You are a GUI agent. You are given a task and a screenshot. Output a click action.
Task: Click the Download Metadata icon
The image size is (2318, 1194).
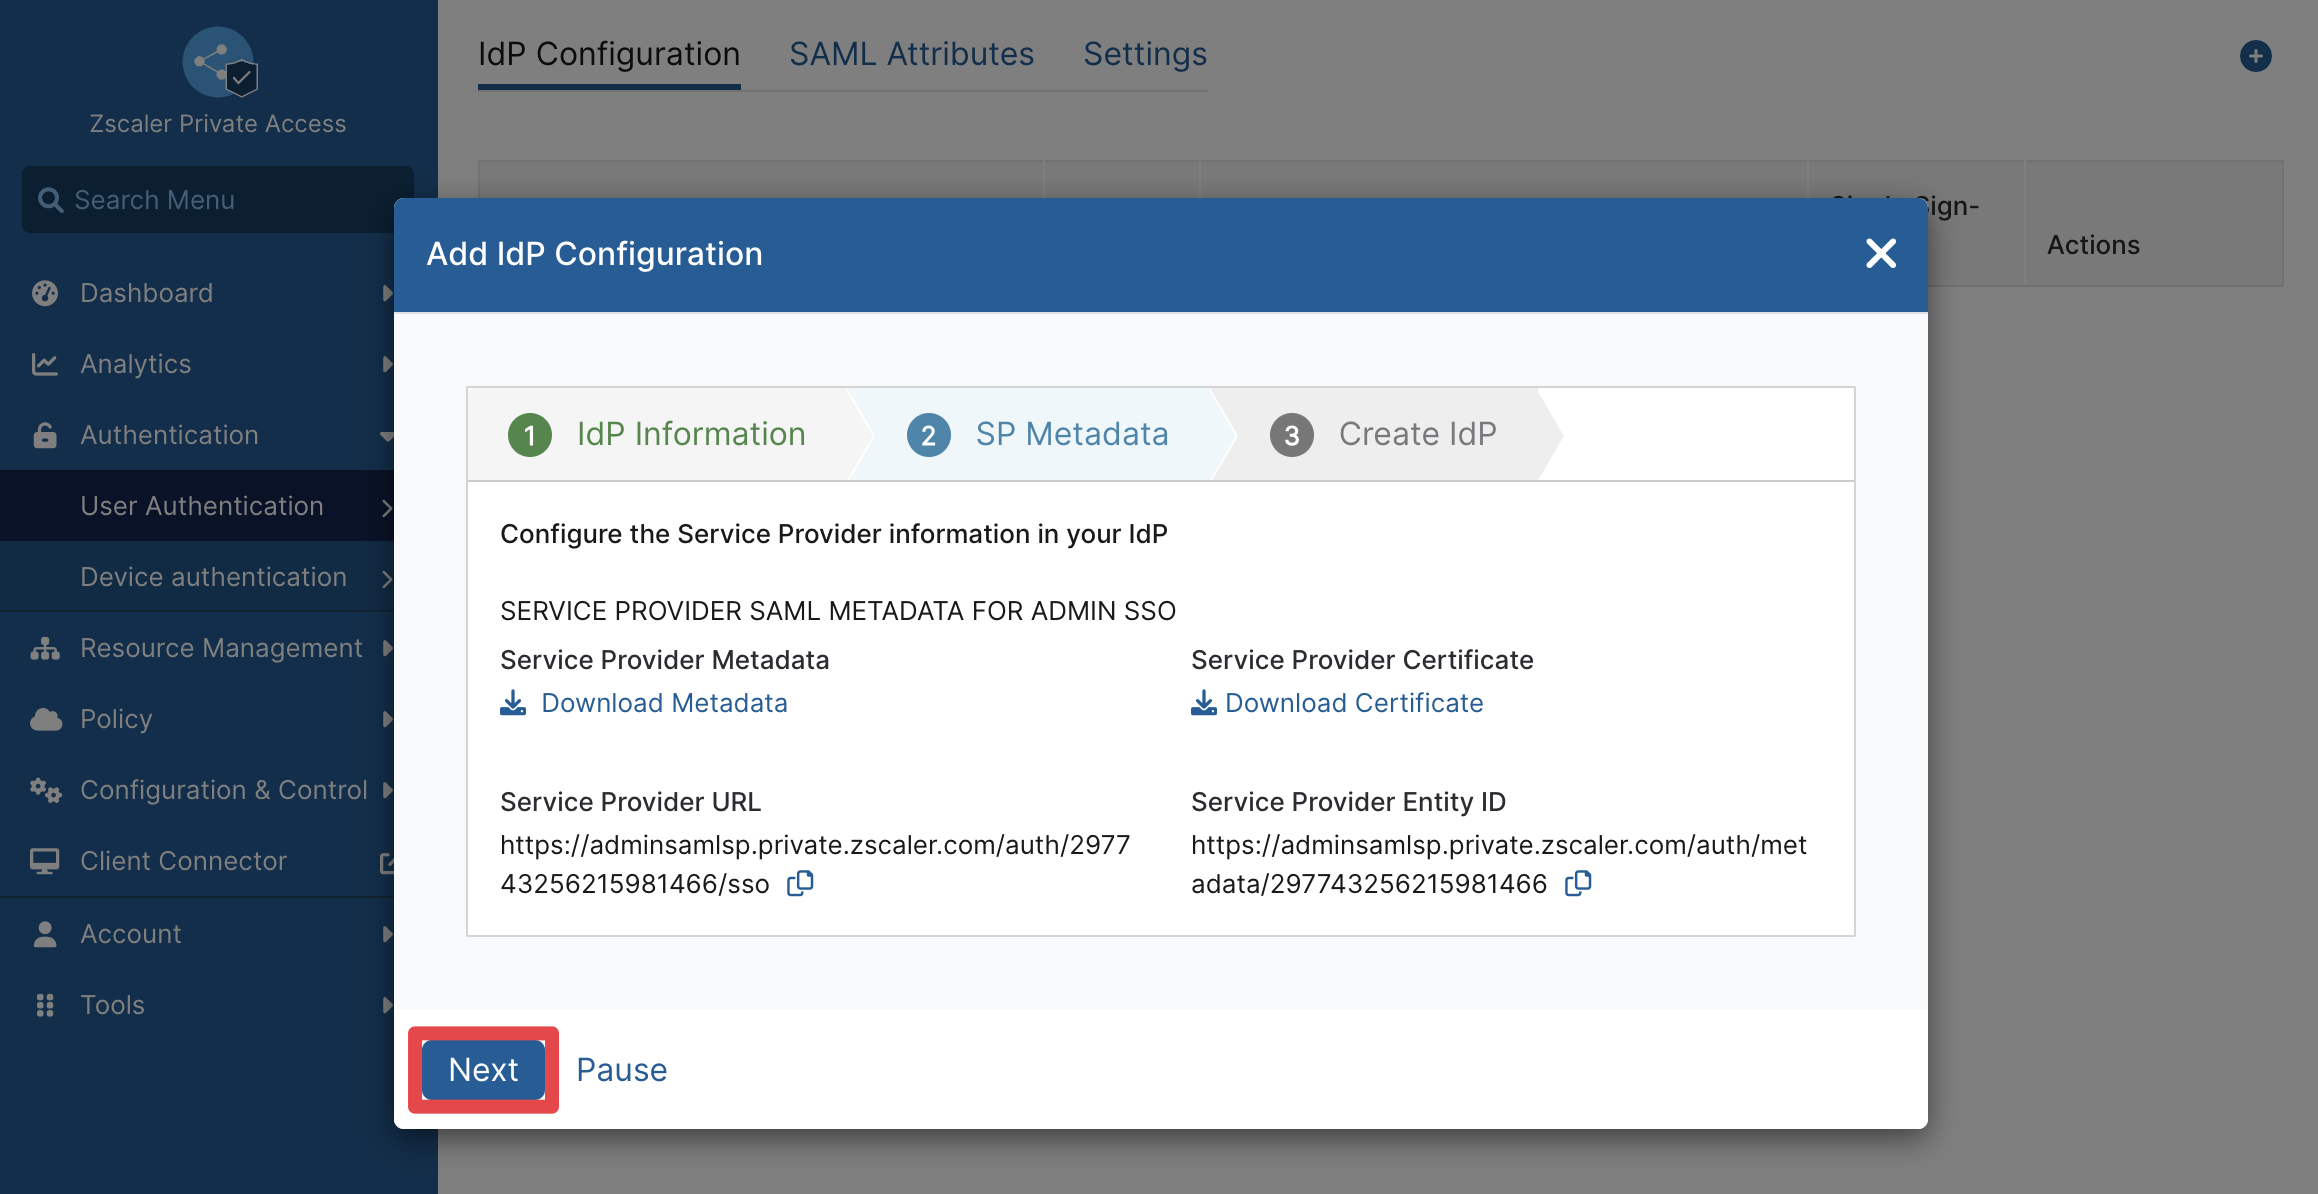click(513, 703)
